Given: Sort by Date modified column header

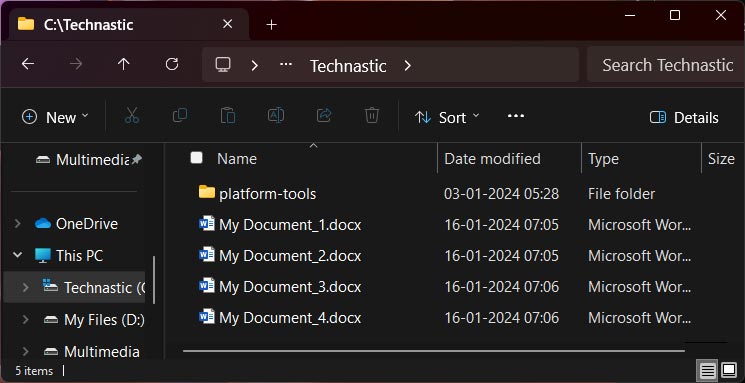Looking at the screenshot, I should 492,159.
